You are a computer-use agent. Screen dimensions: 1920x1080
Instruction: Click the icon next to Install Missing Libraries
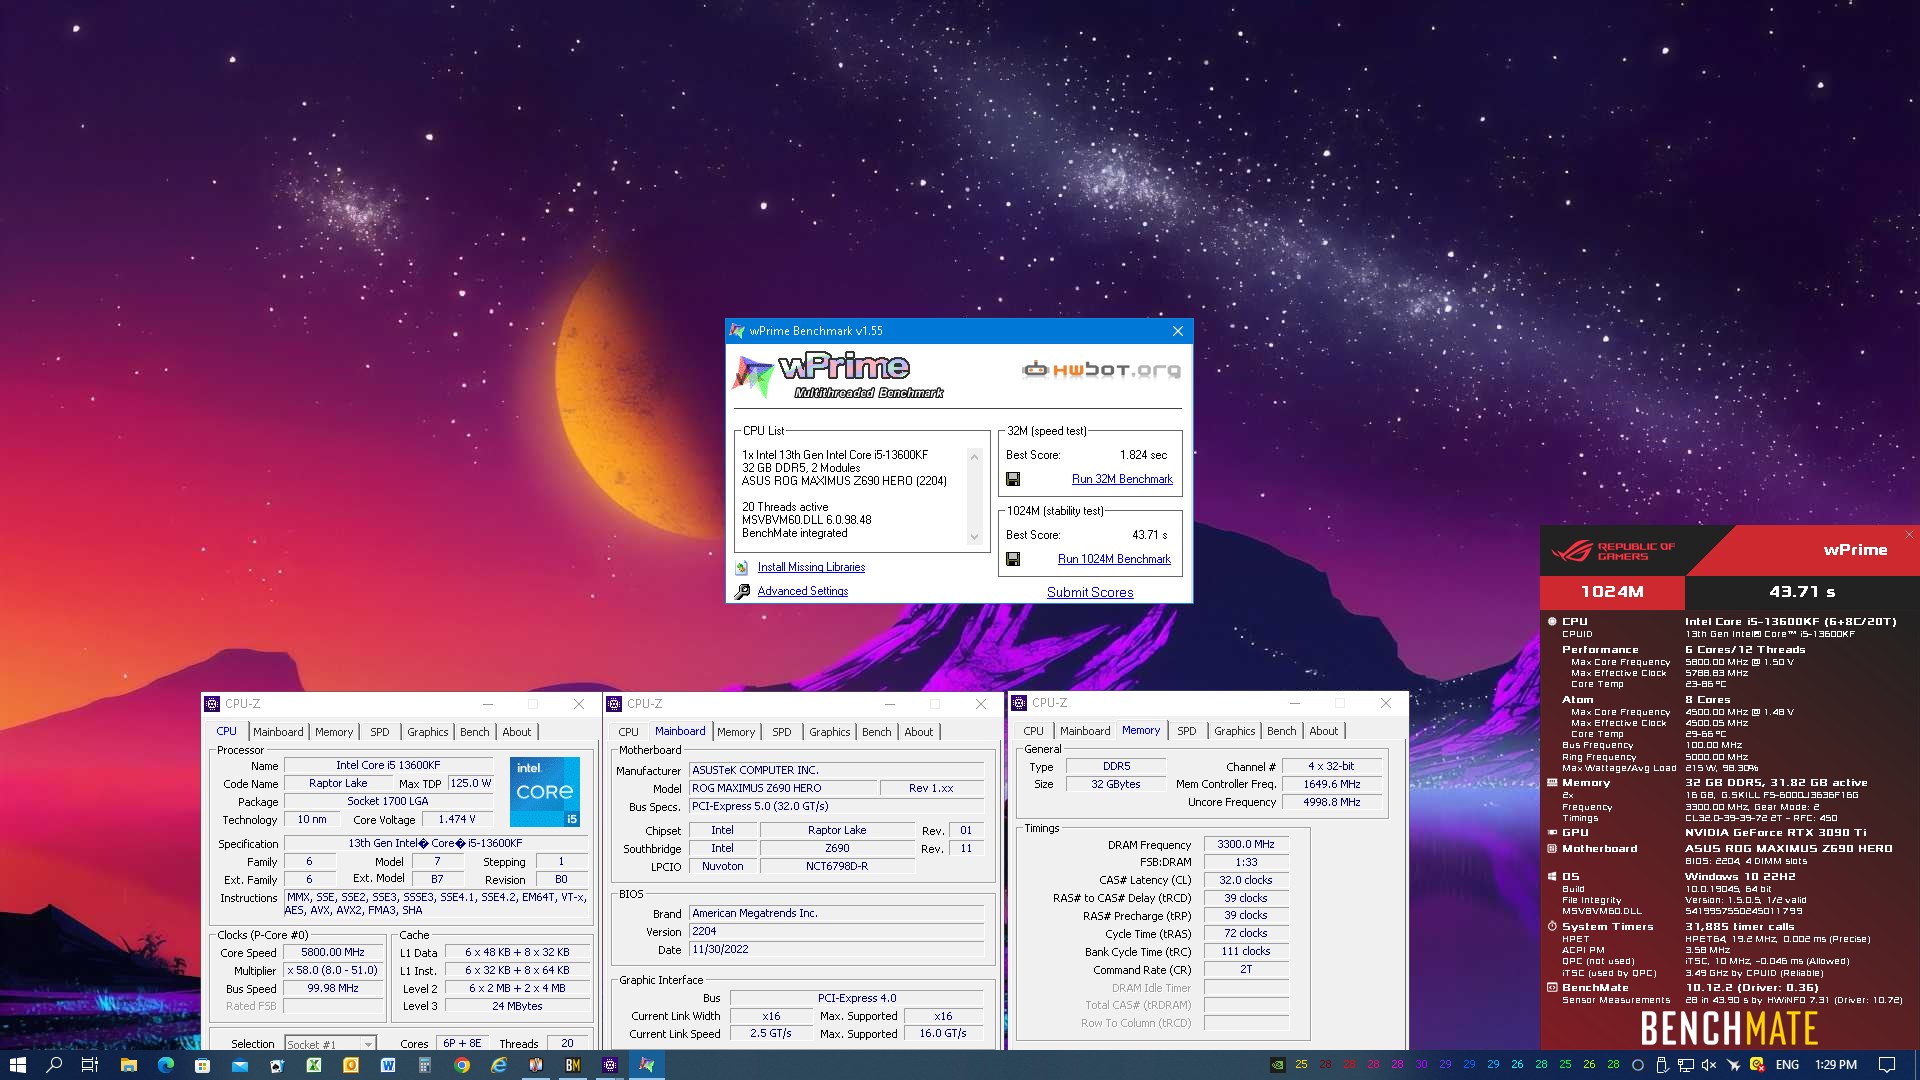742,567
